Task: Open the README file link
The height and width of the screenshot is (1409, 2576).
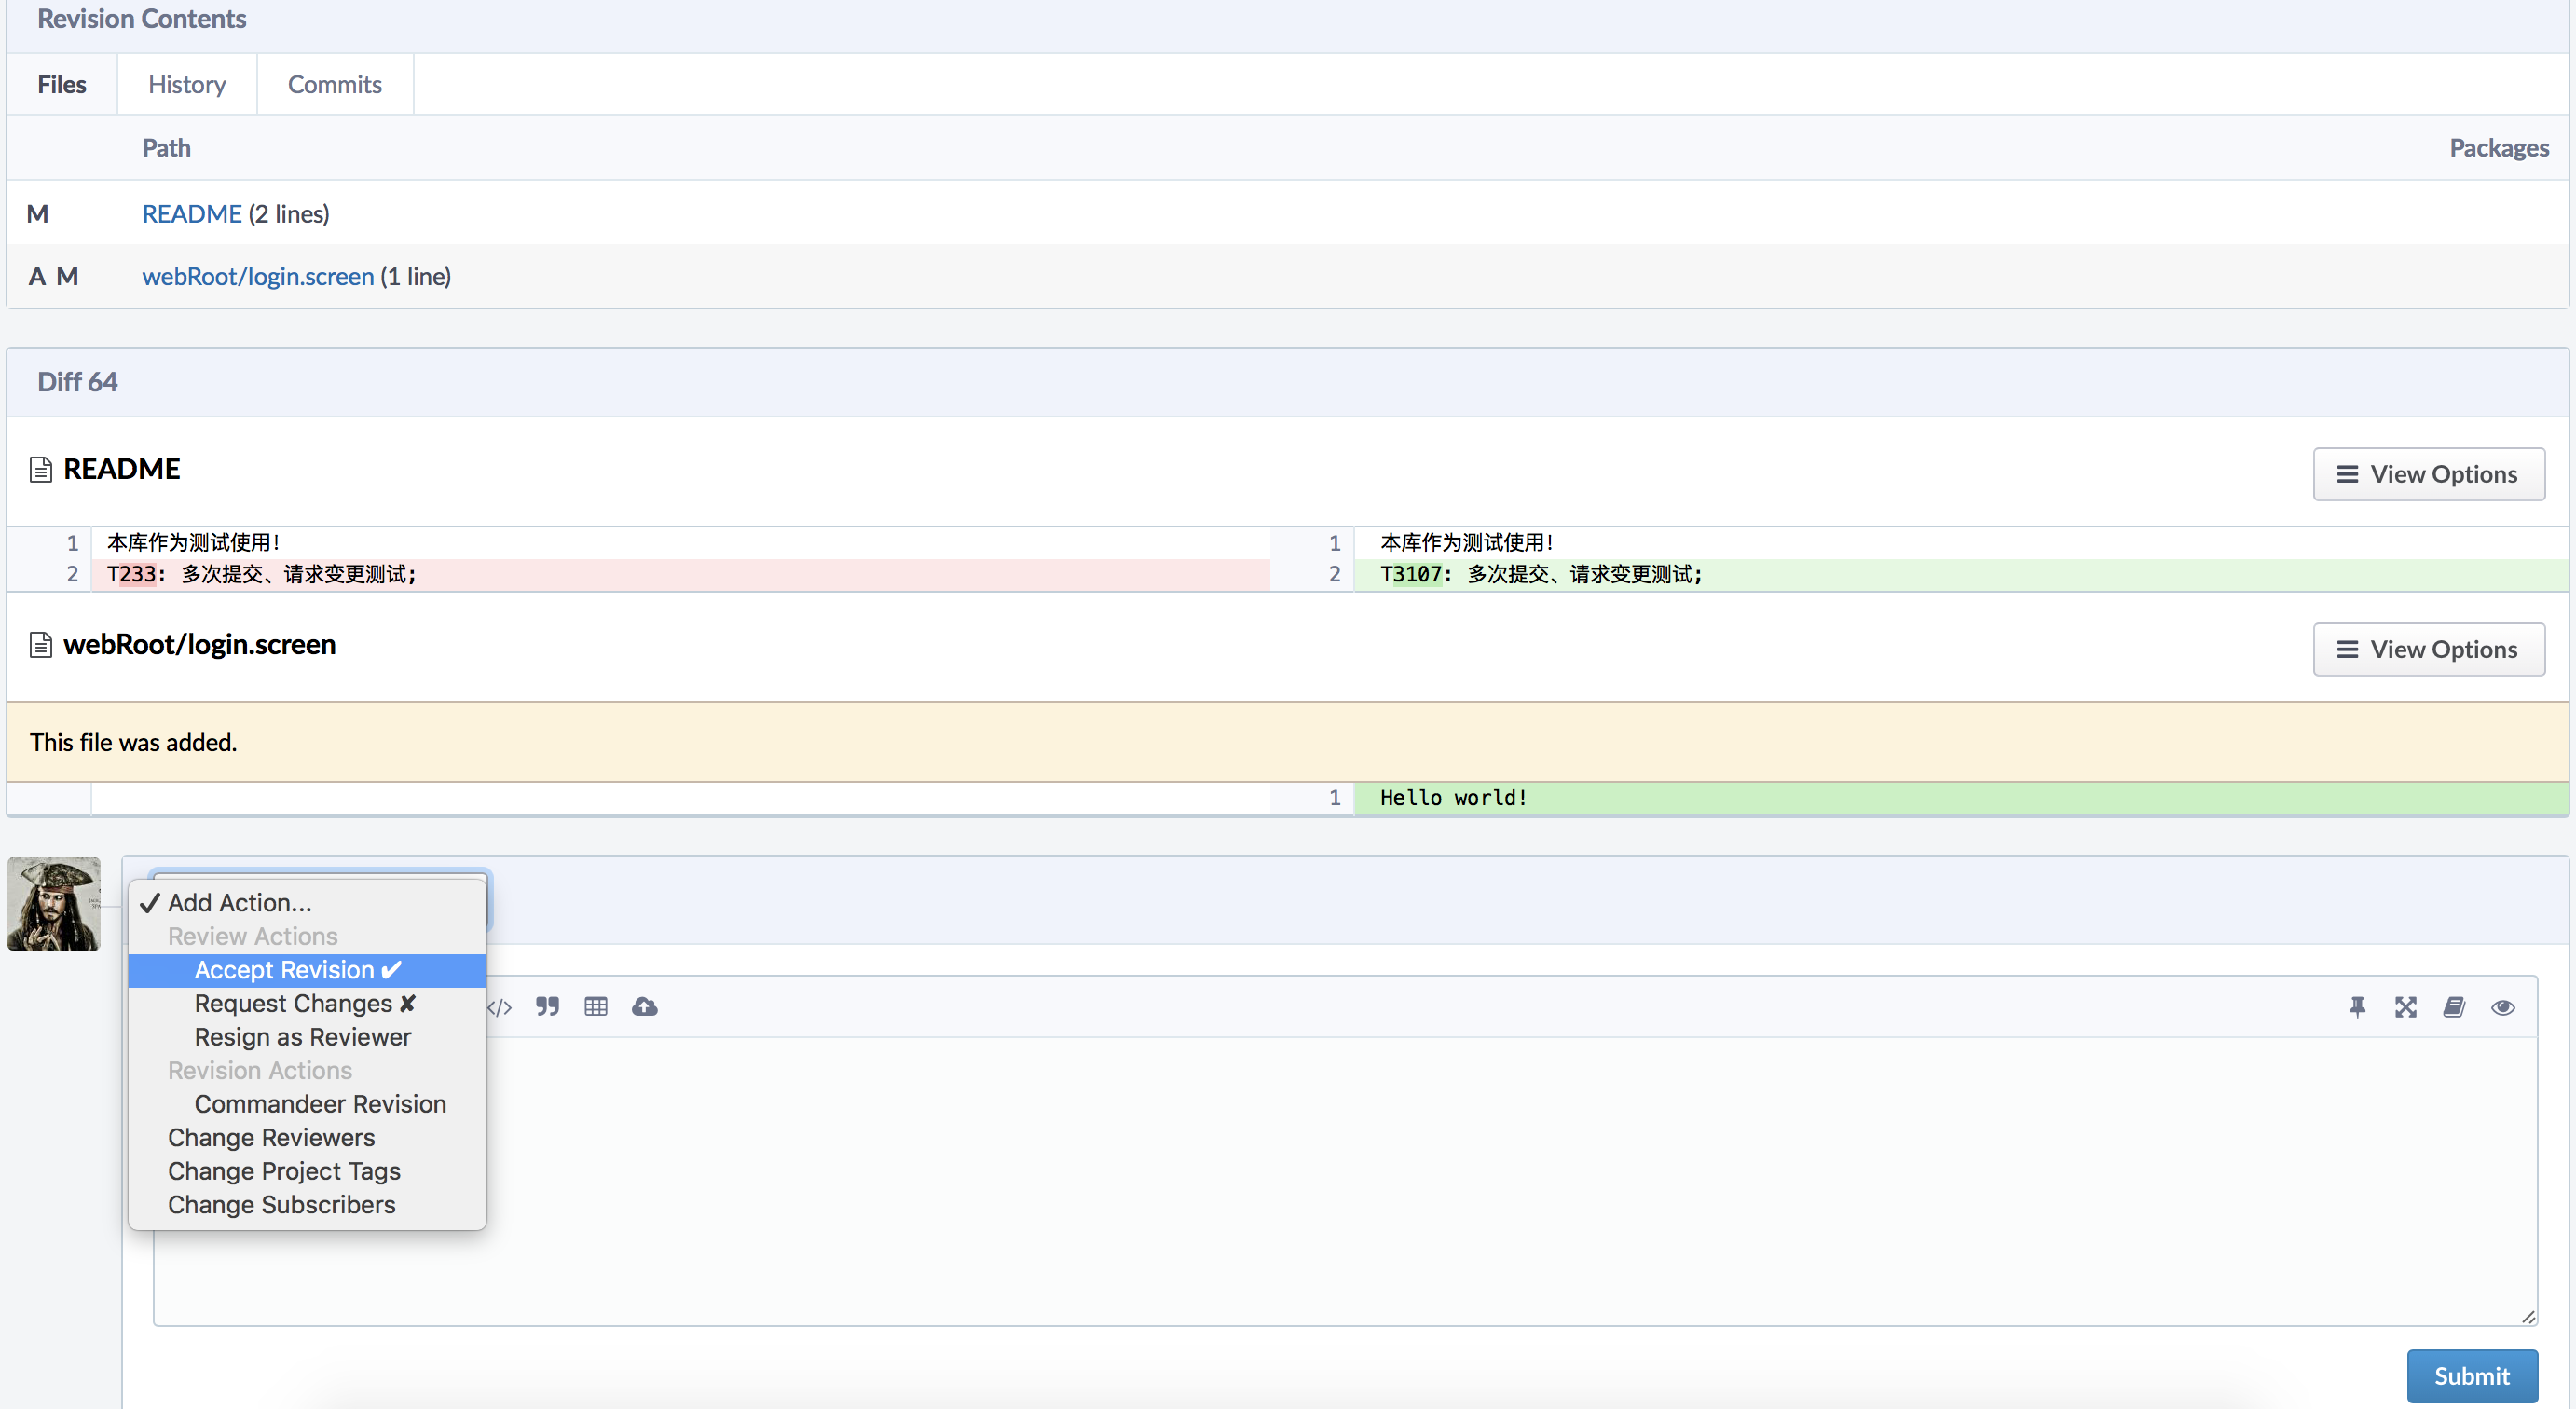Action: click(192, 213)
